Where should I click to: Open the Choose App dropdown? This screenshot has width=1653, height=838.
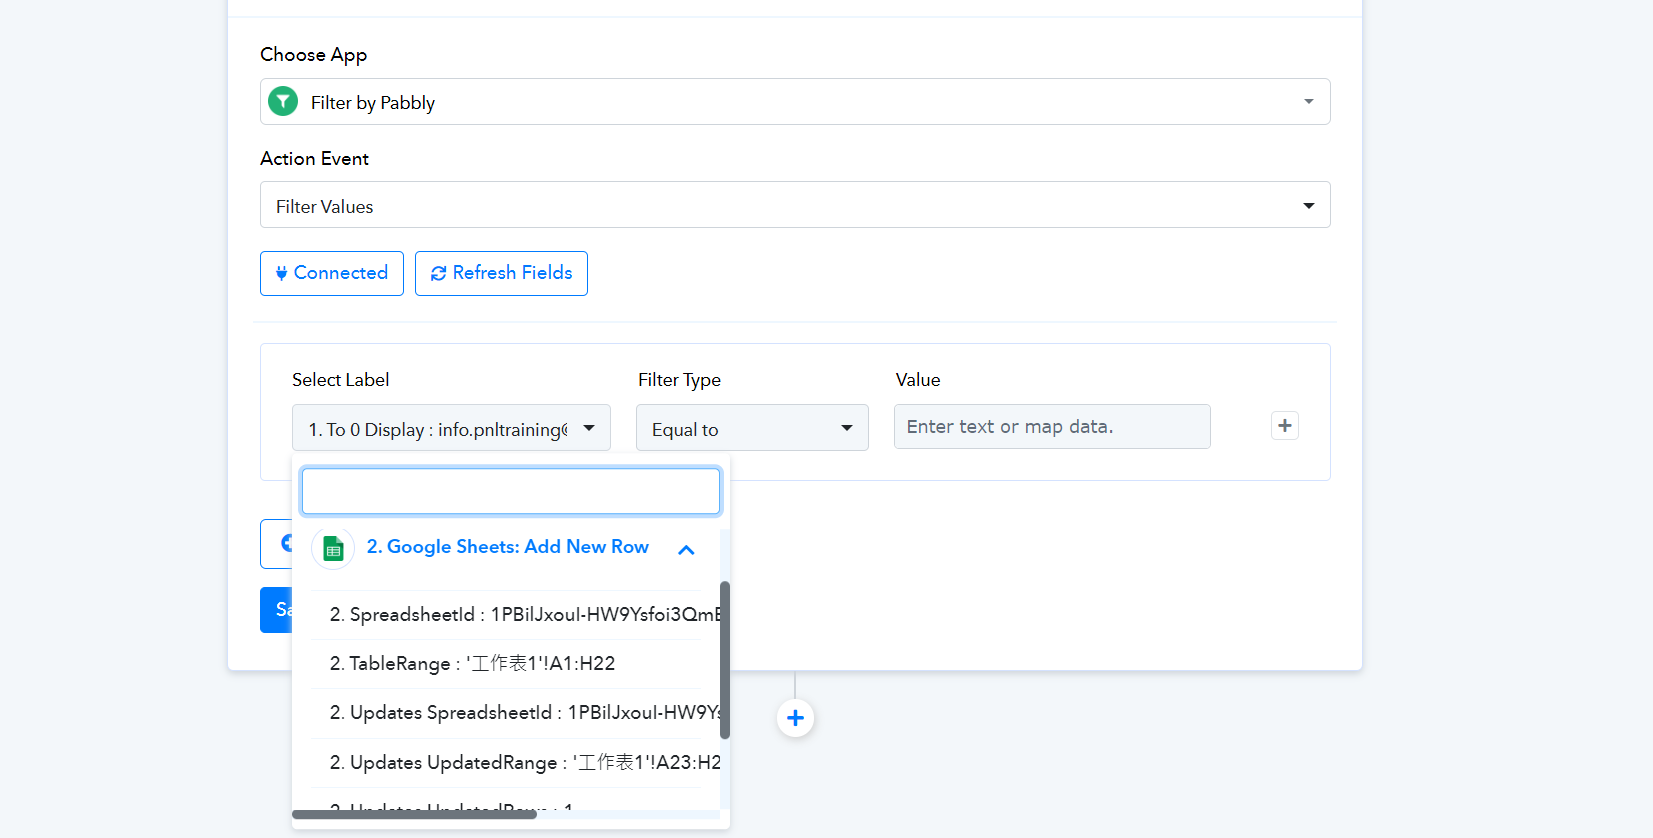tap(795, 102)
